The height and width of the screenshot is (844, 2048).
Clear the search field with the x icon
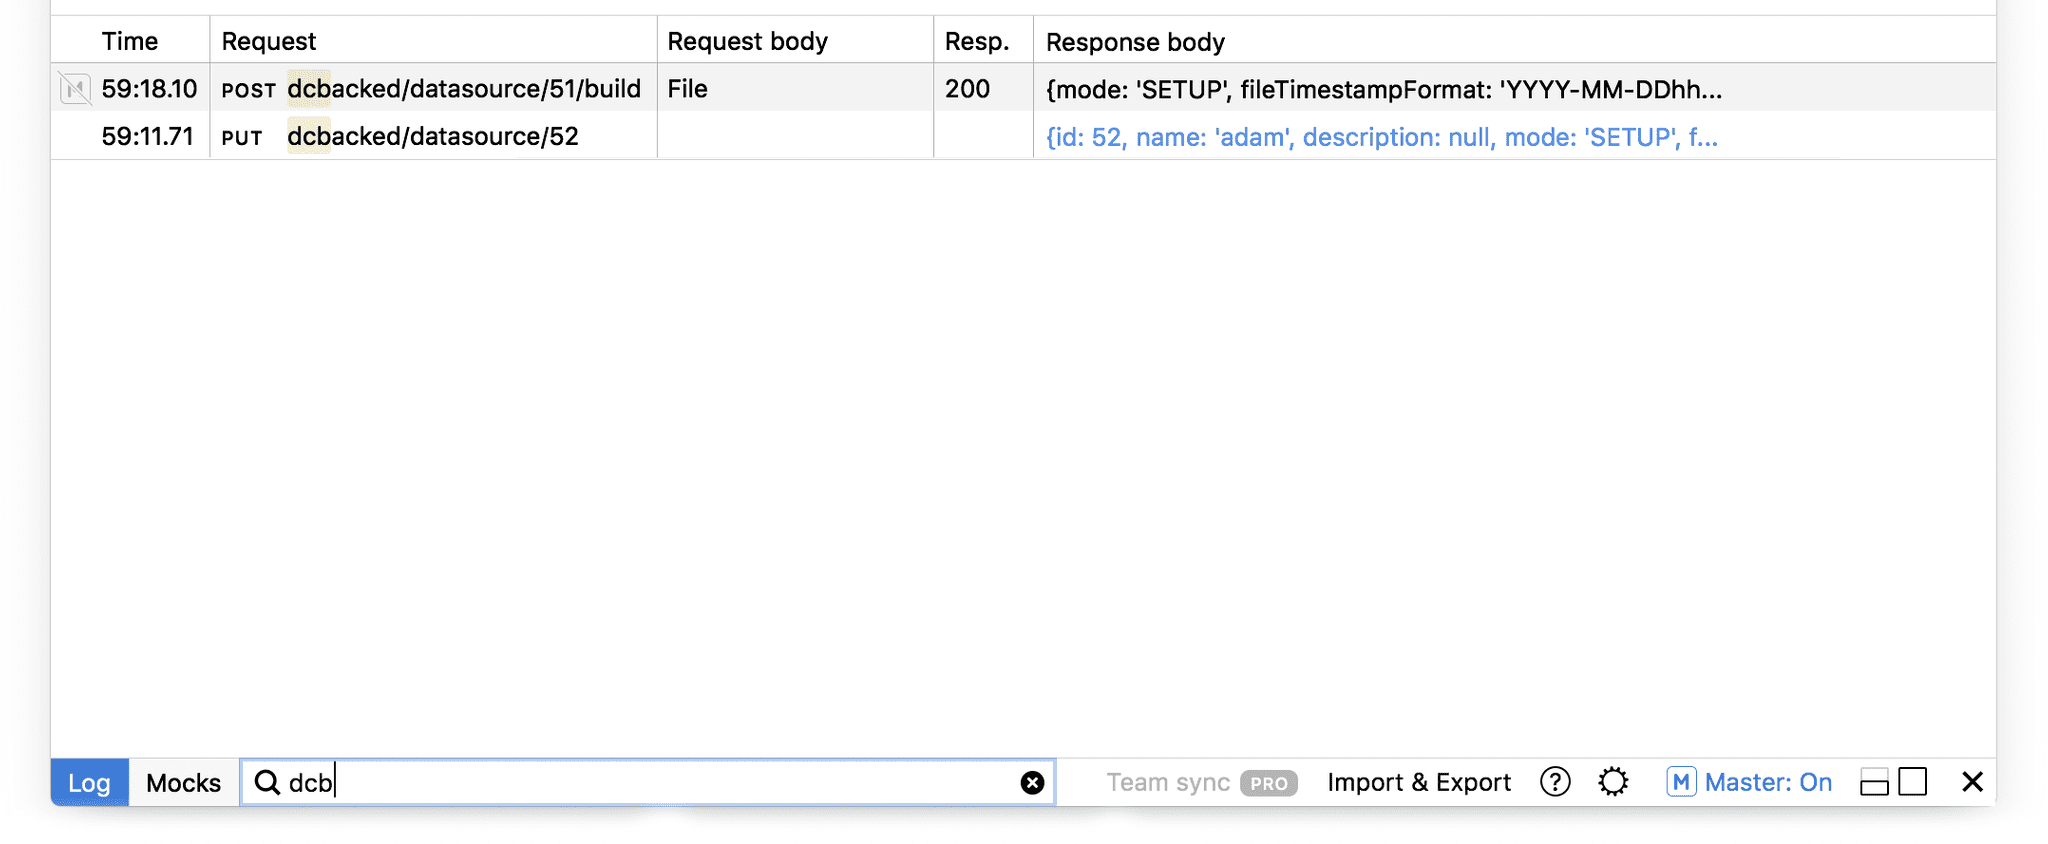[1032, 782]
